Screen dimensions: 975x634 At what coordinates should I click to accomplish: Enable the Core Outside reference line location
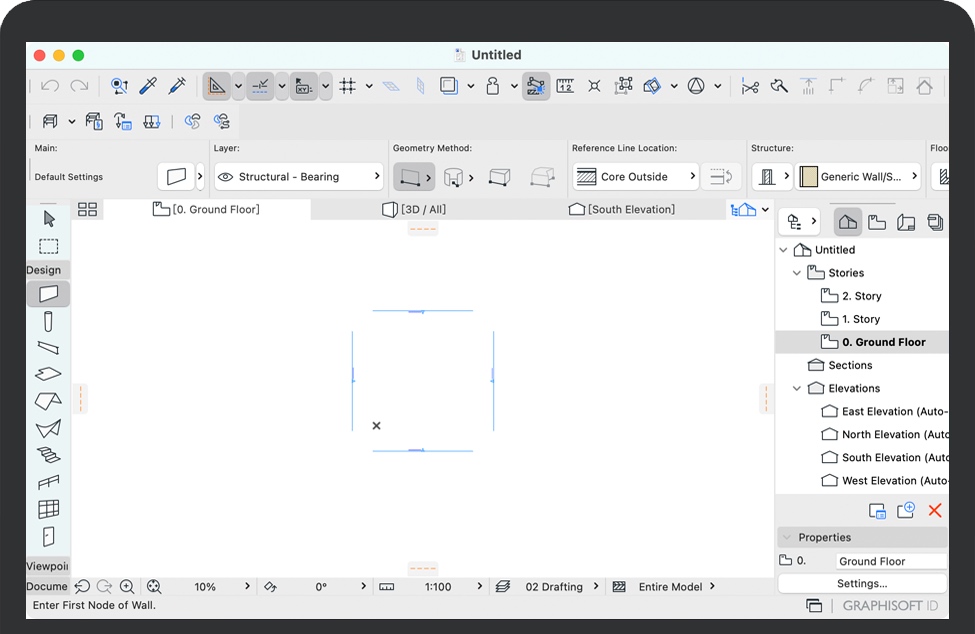coord(634,175)
